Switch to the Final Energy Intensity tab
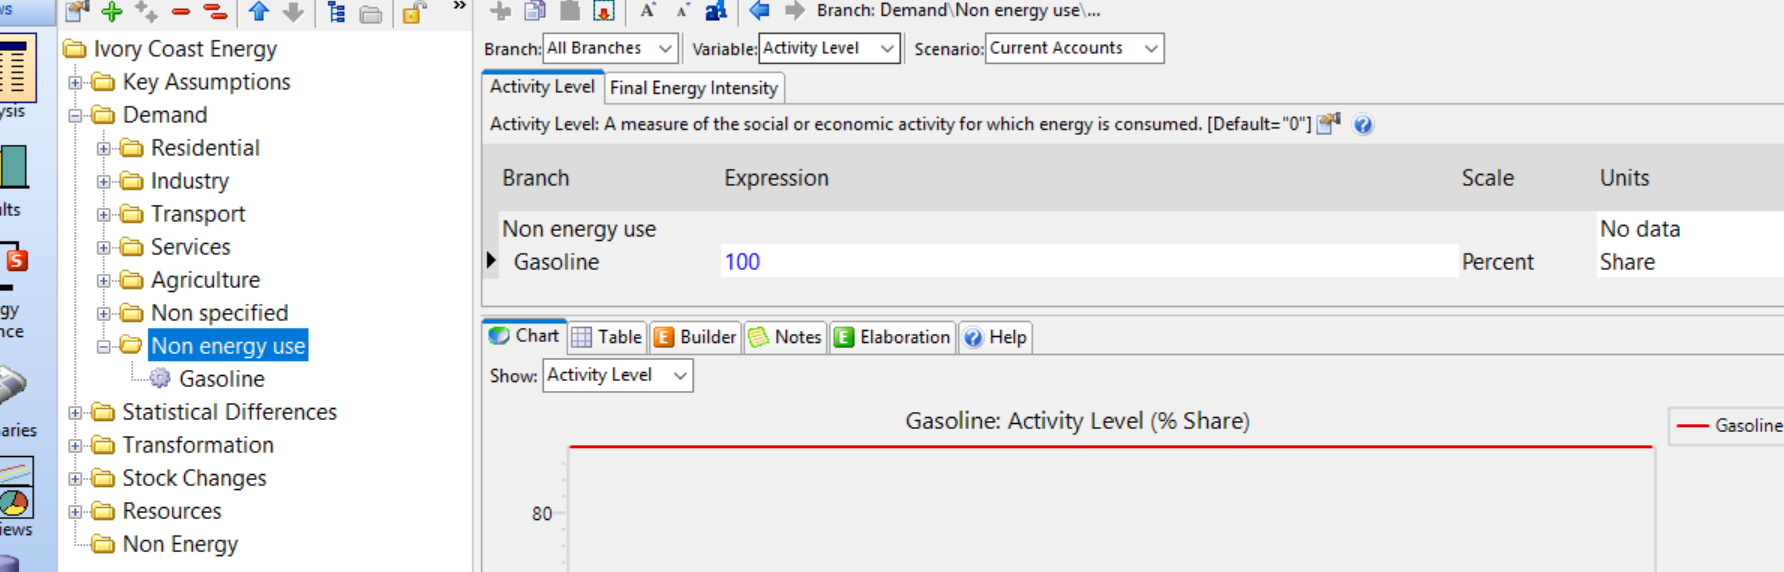The image size is (1784, 572). tap(694, 88)
